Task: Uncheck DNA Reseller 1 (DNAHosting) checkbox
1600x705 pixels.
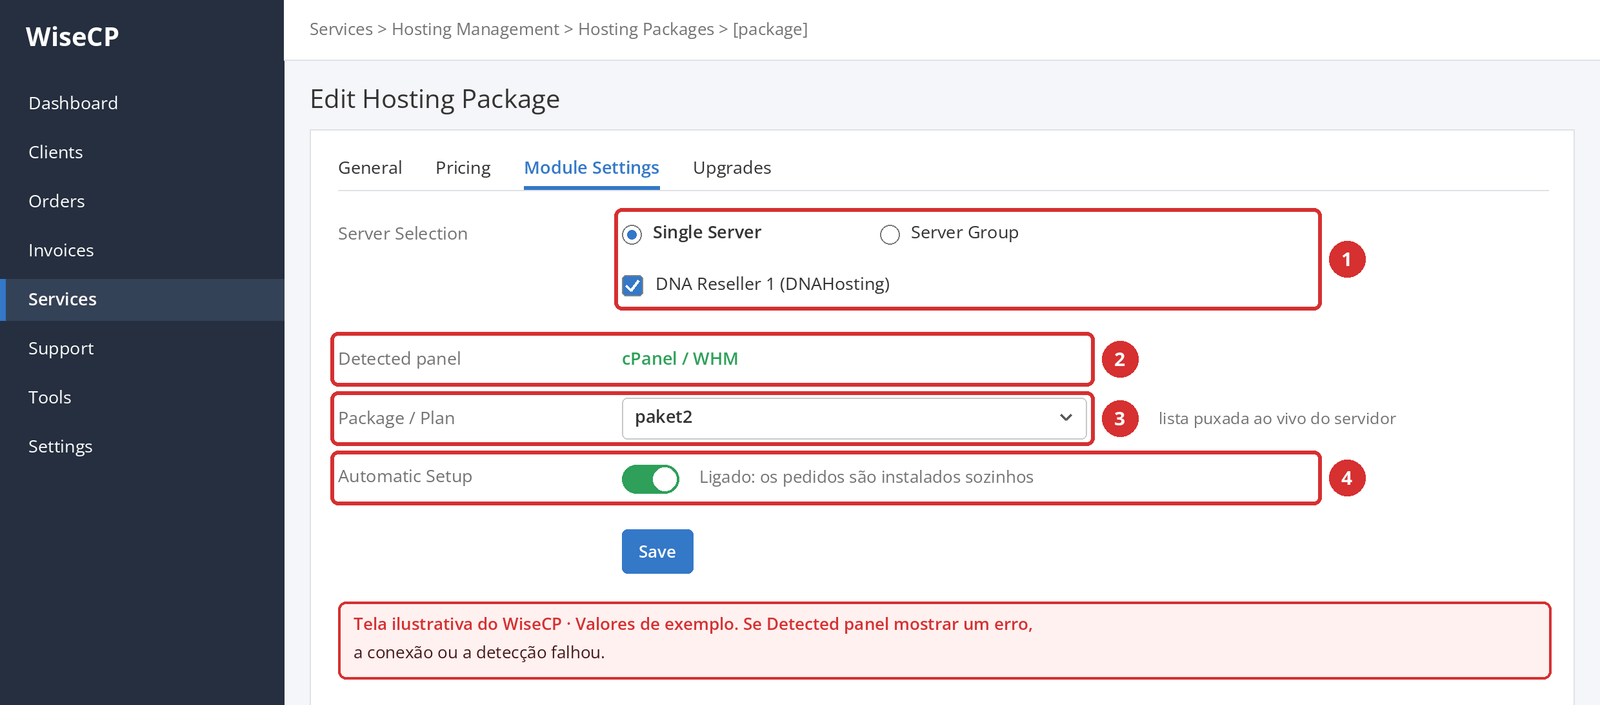Action: click(633, 285)
